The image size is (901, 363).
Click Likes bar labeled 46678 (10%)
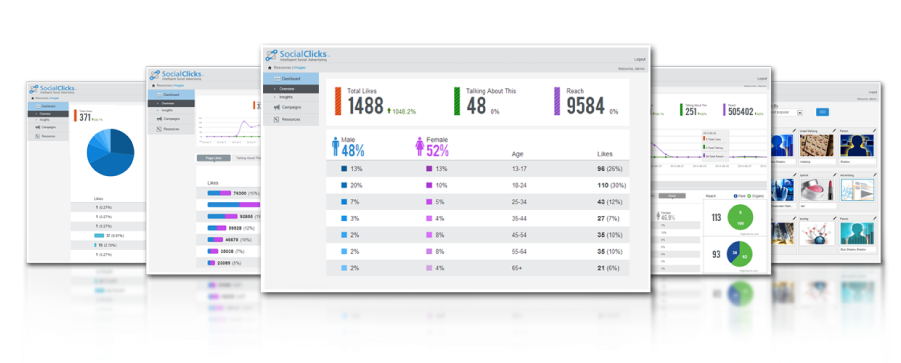pos(215,240)
